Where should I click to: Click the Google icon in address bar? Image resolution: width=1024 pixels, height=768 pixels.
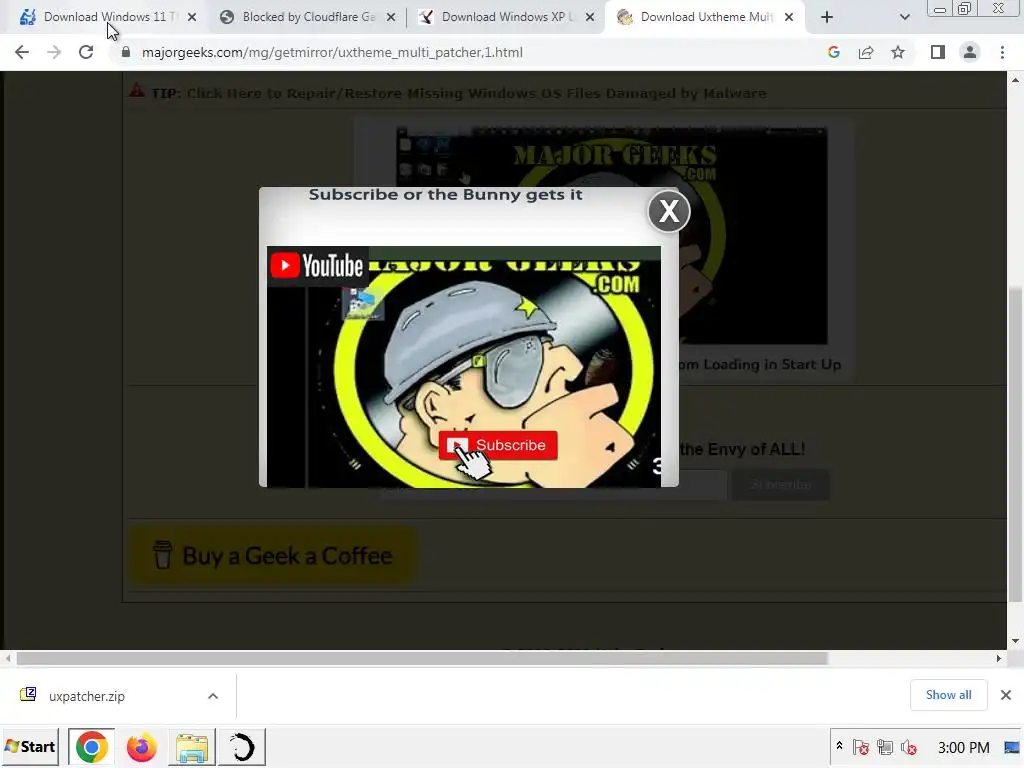click(833, 52)
